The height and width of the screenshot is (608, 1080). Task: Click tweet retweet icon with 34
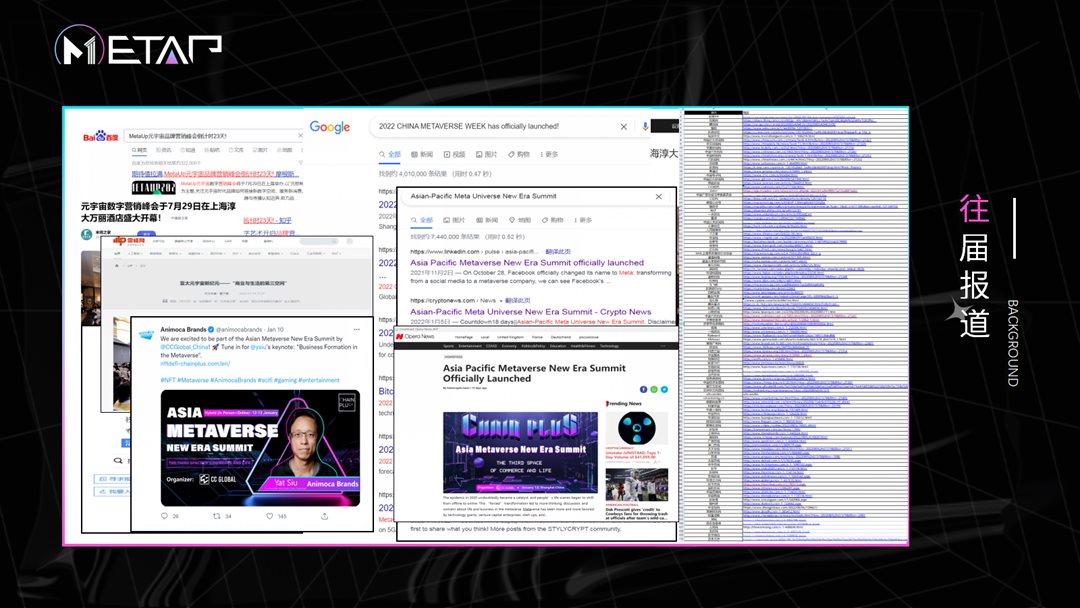[217, 516]
